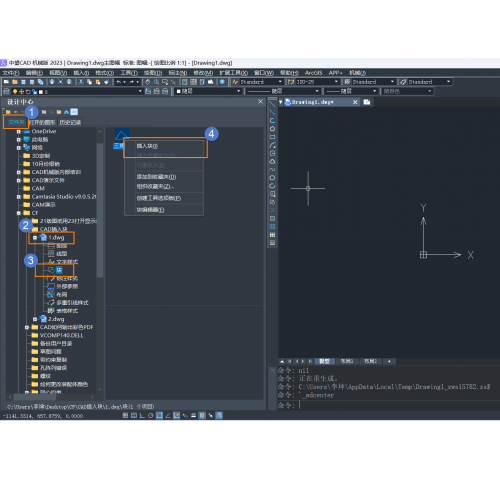Choose the Table tool in draw toolbar

coord(272,235)
